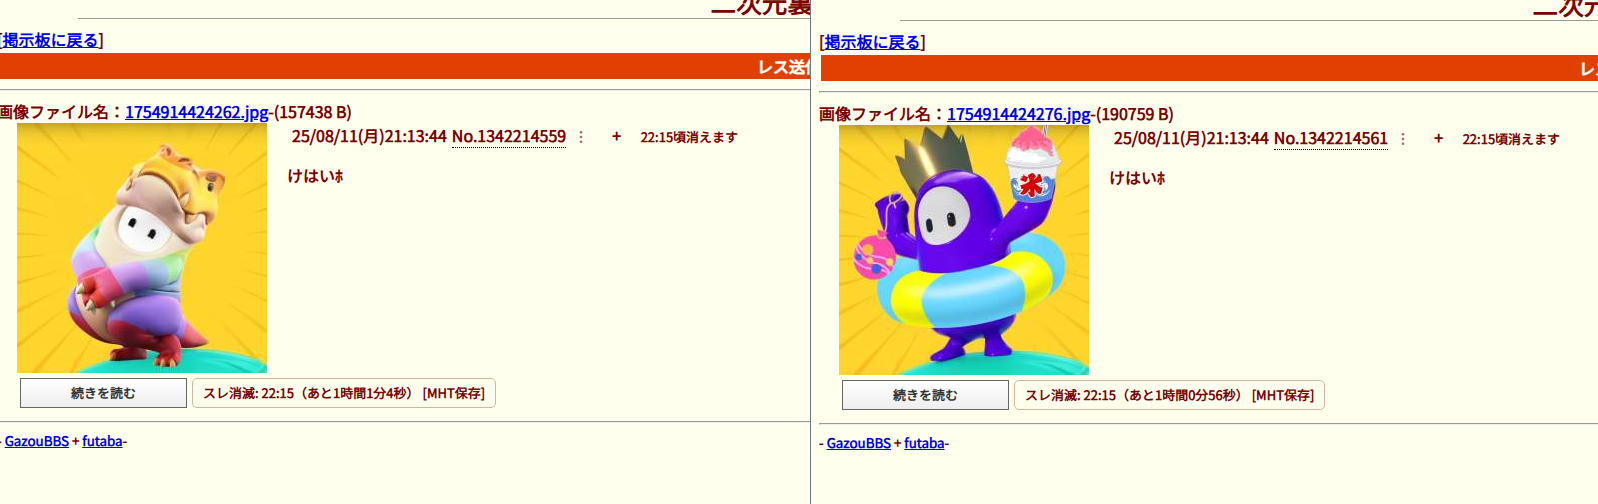Open file link 1754914424262.jpg

pyautogui.click(x=197, y=112)
